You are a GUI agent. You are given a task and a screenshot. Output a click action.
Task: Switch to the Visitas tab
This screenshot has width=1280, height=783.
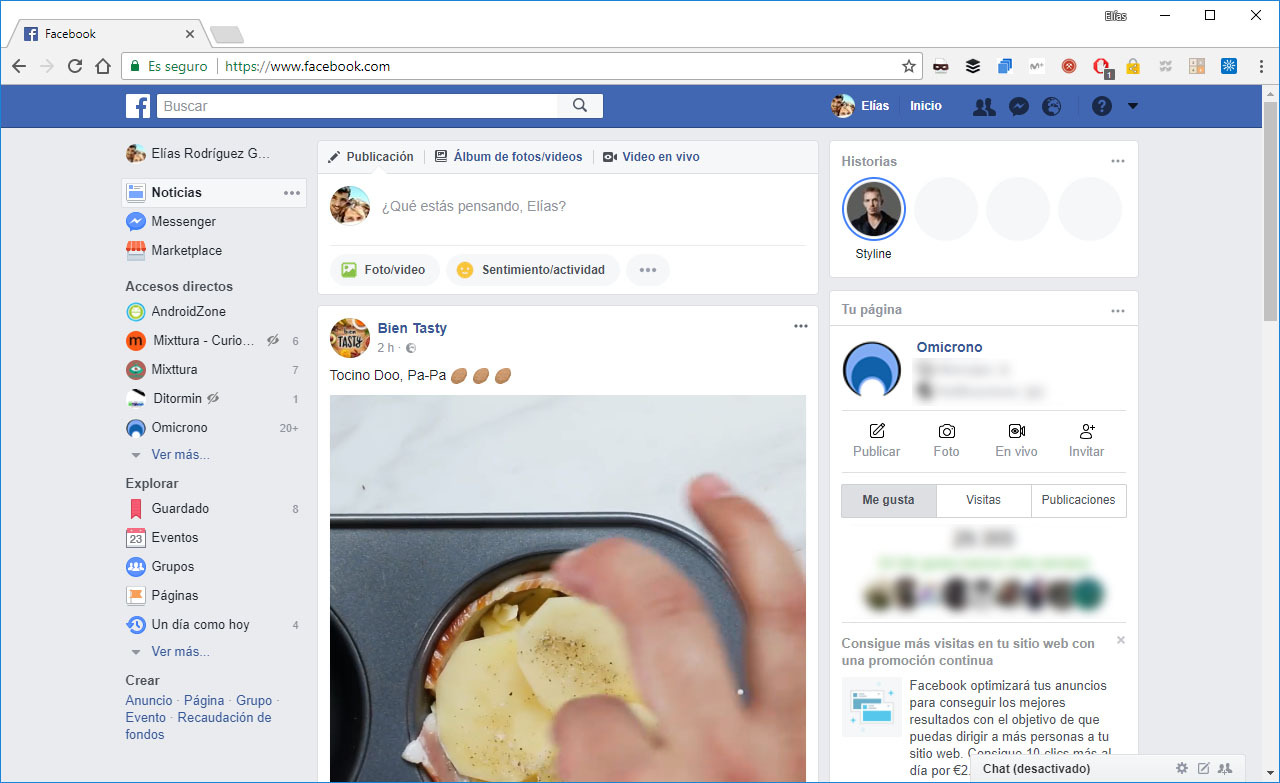(x=983, y=500)
